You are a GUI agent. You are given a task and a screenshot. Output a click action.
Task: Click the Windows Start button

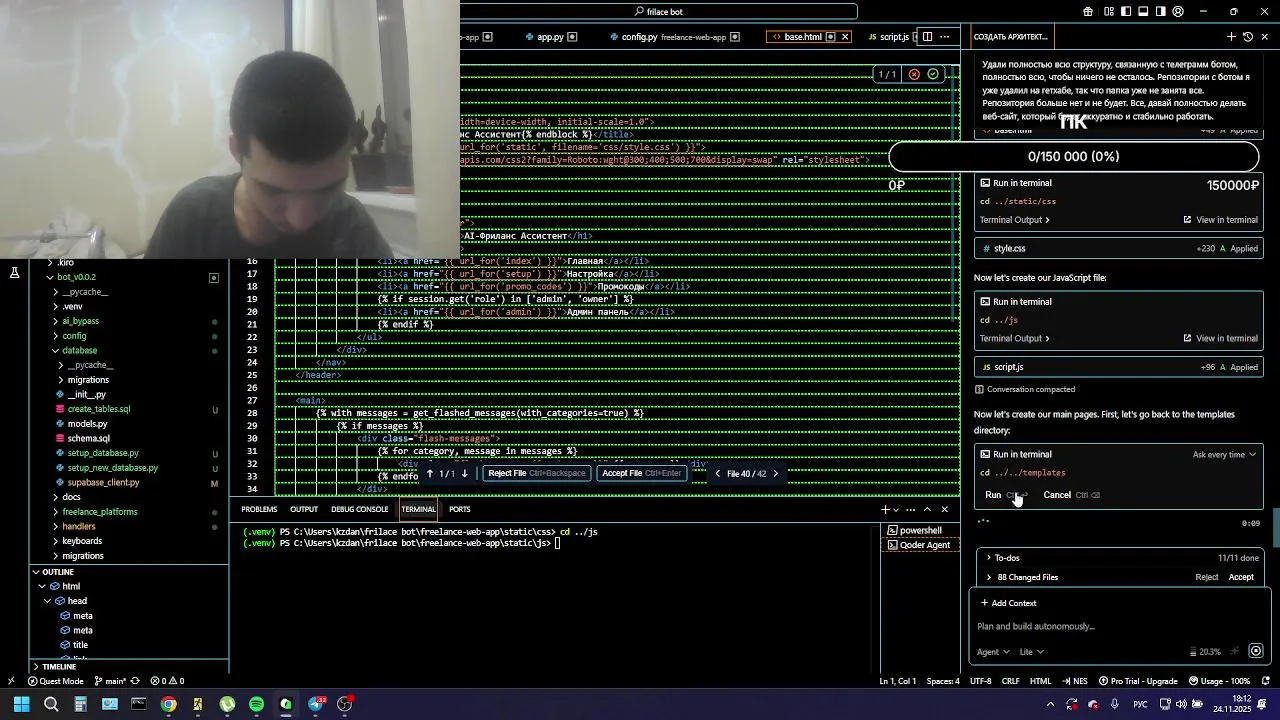click(x=21, y=704)
